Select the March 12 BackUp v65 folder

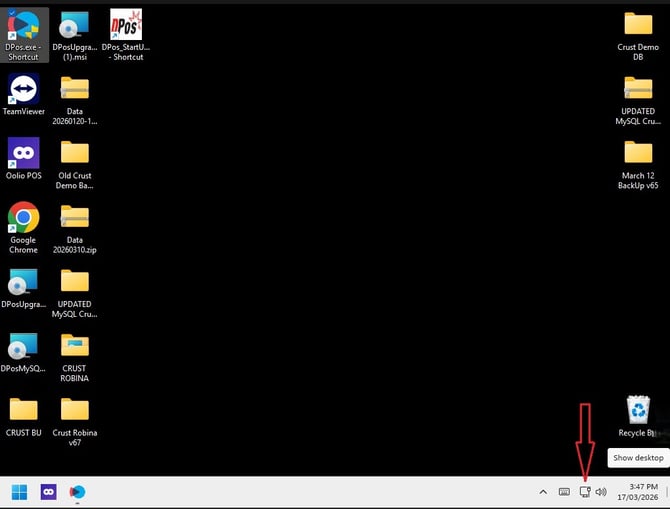point(638,165)
